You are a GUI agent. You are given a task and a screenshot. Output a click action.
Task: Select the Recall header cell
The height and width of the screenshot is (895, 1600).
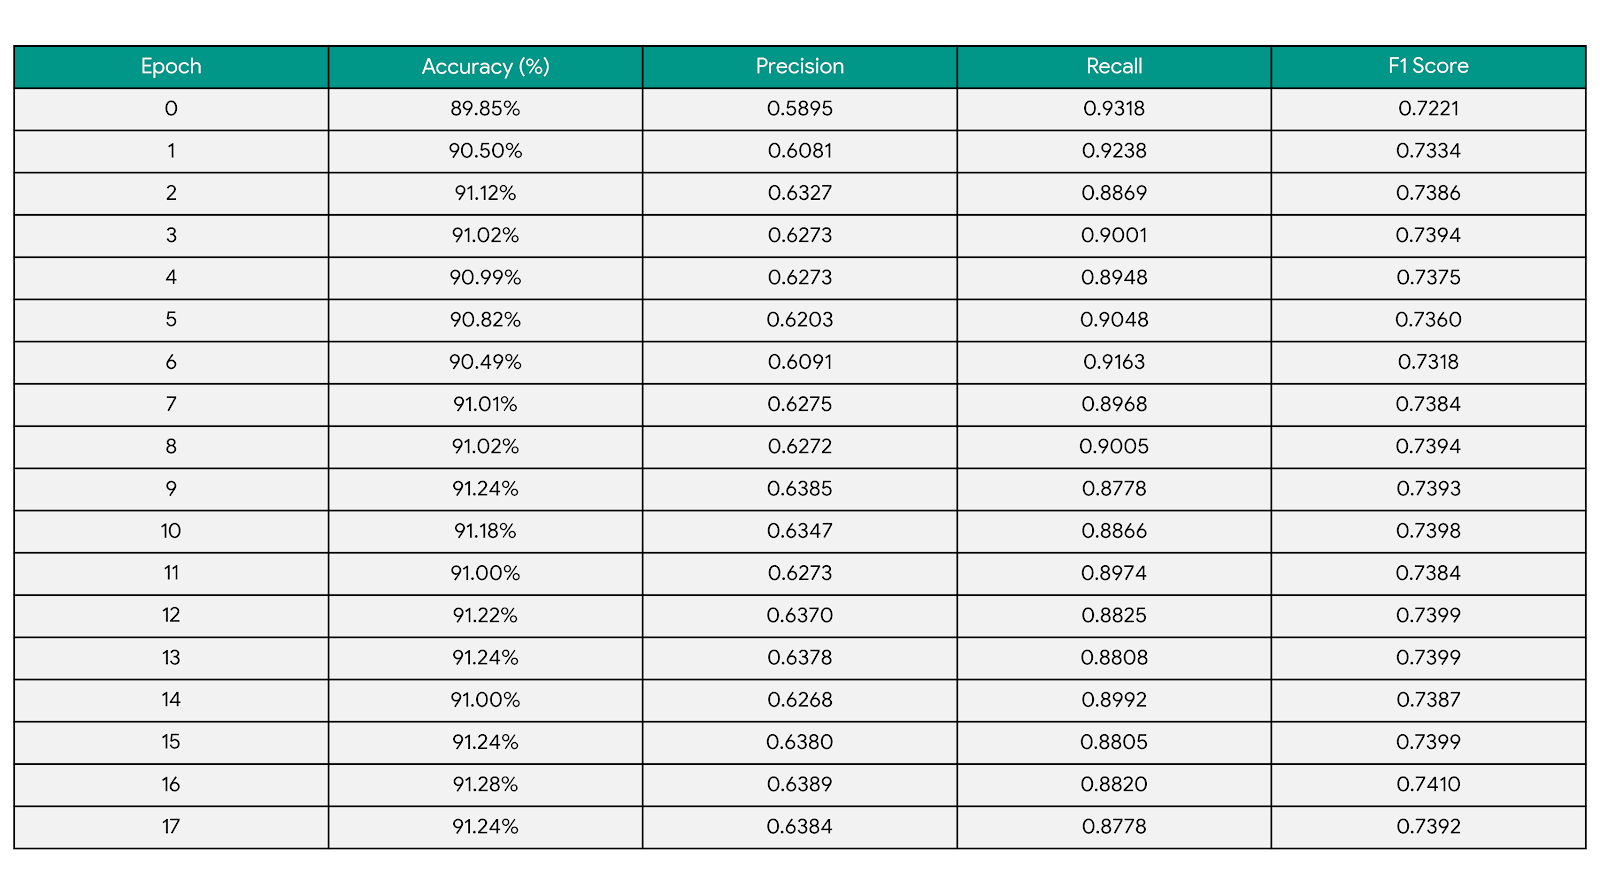pos(1114,66)
